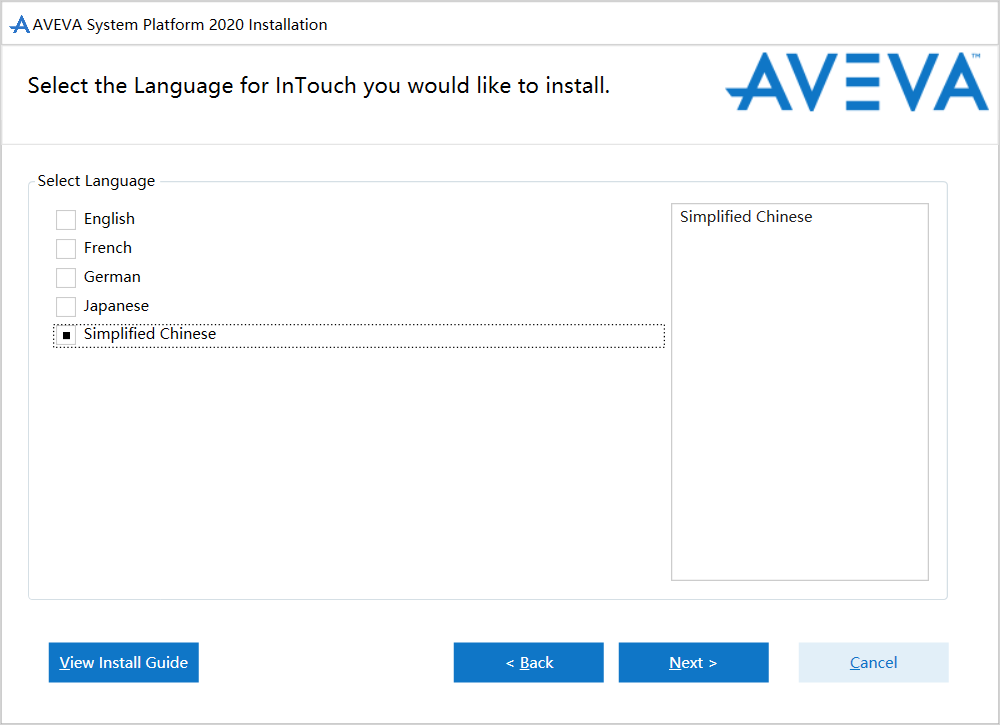The height and width of the screenshot is (725, 1000).
Task: Click the large AVEVA logo
Action: [856, 82]
